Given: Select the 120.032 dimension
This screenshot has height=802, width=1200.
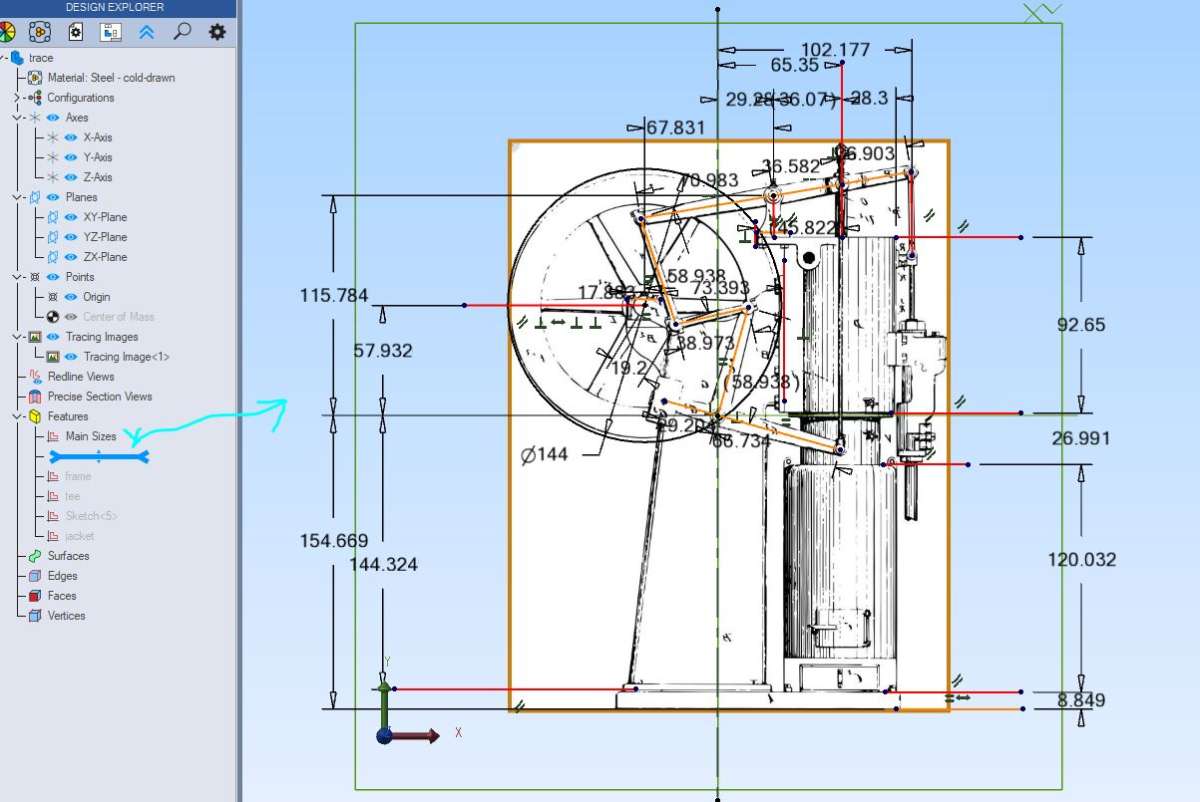Looking at the screenshot, I should coord(1081,559).
